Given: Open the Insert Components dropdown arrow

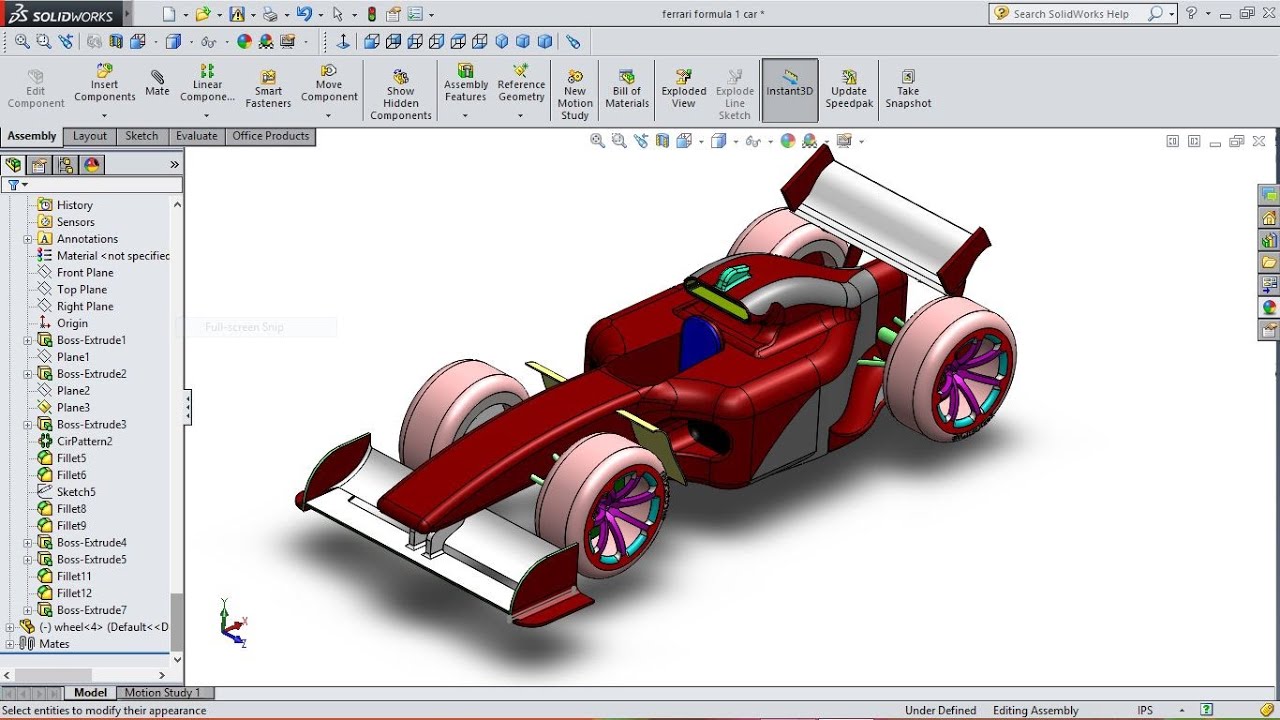Looking at the screenshot, I should pyautogui.click(x=104, y=115).
